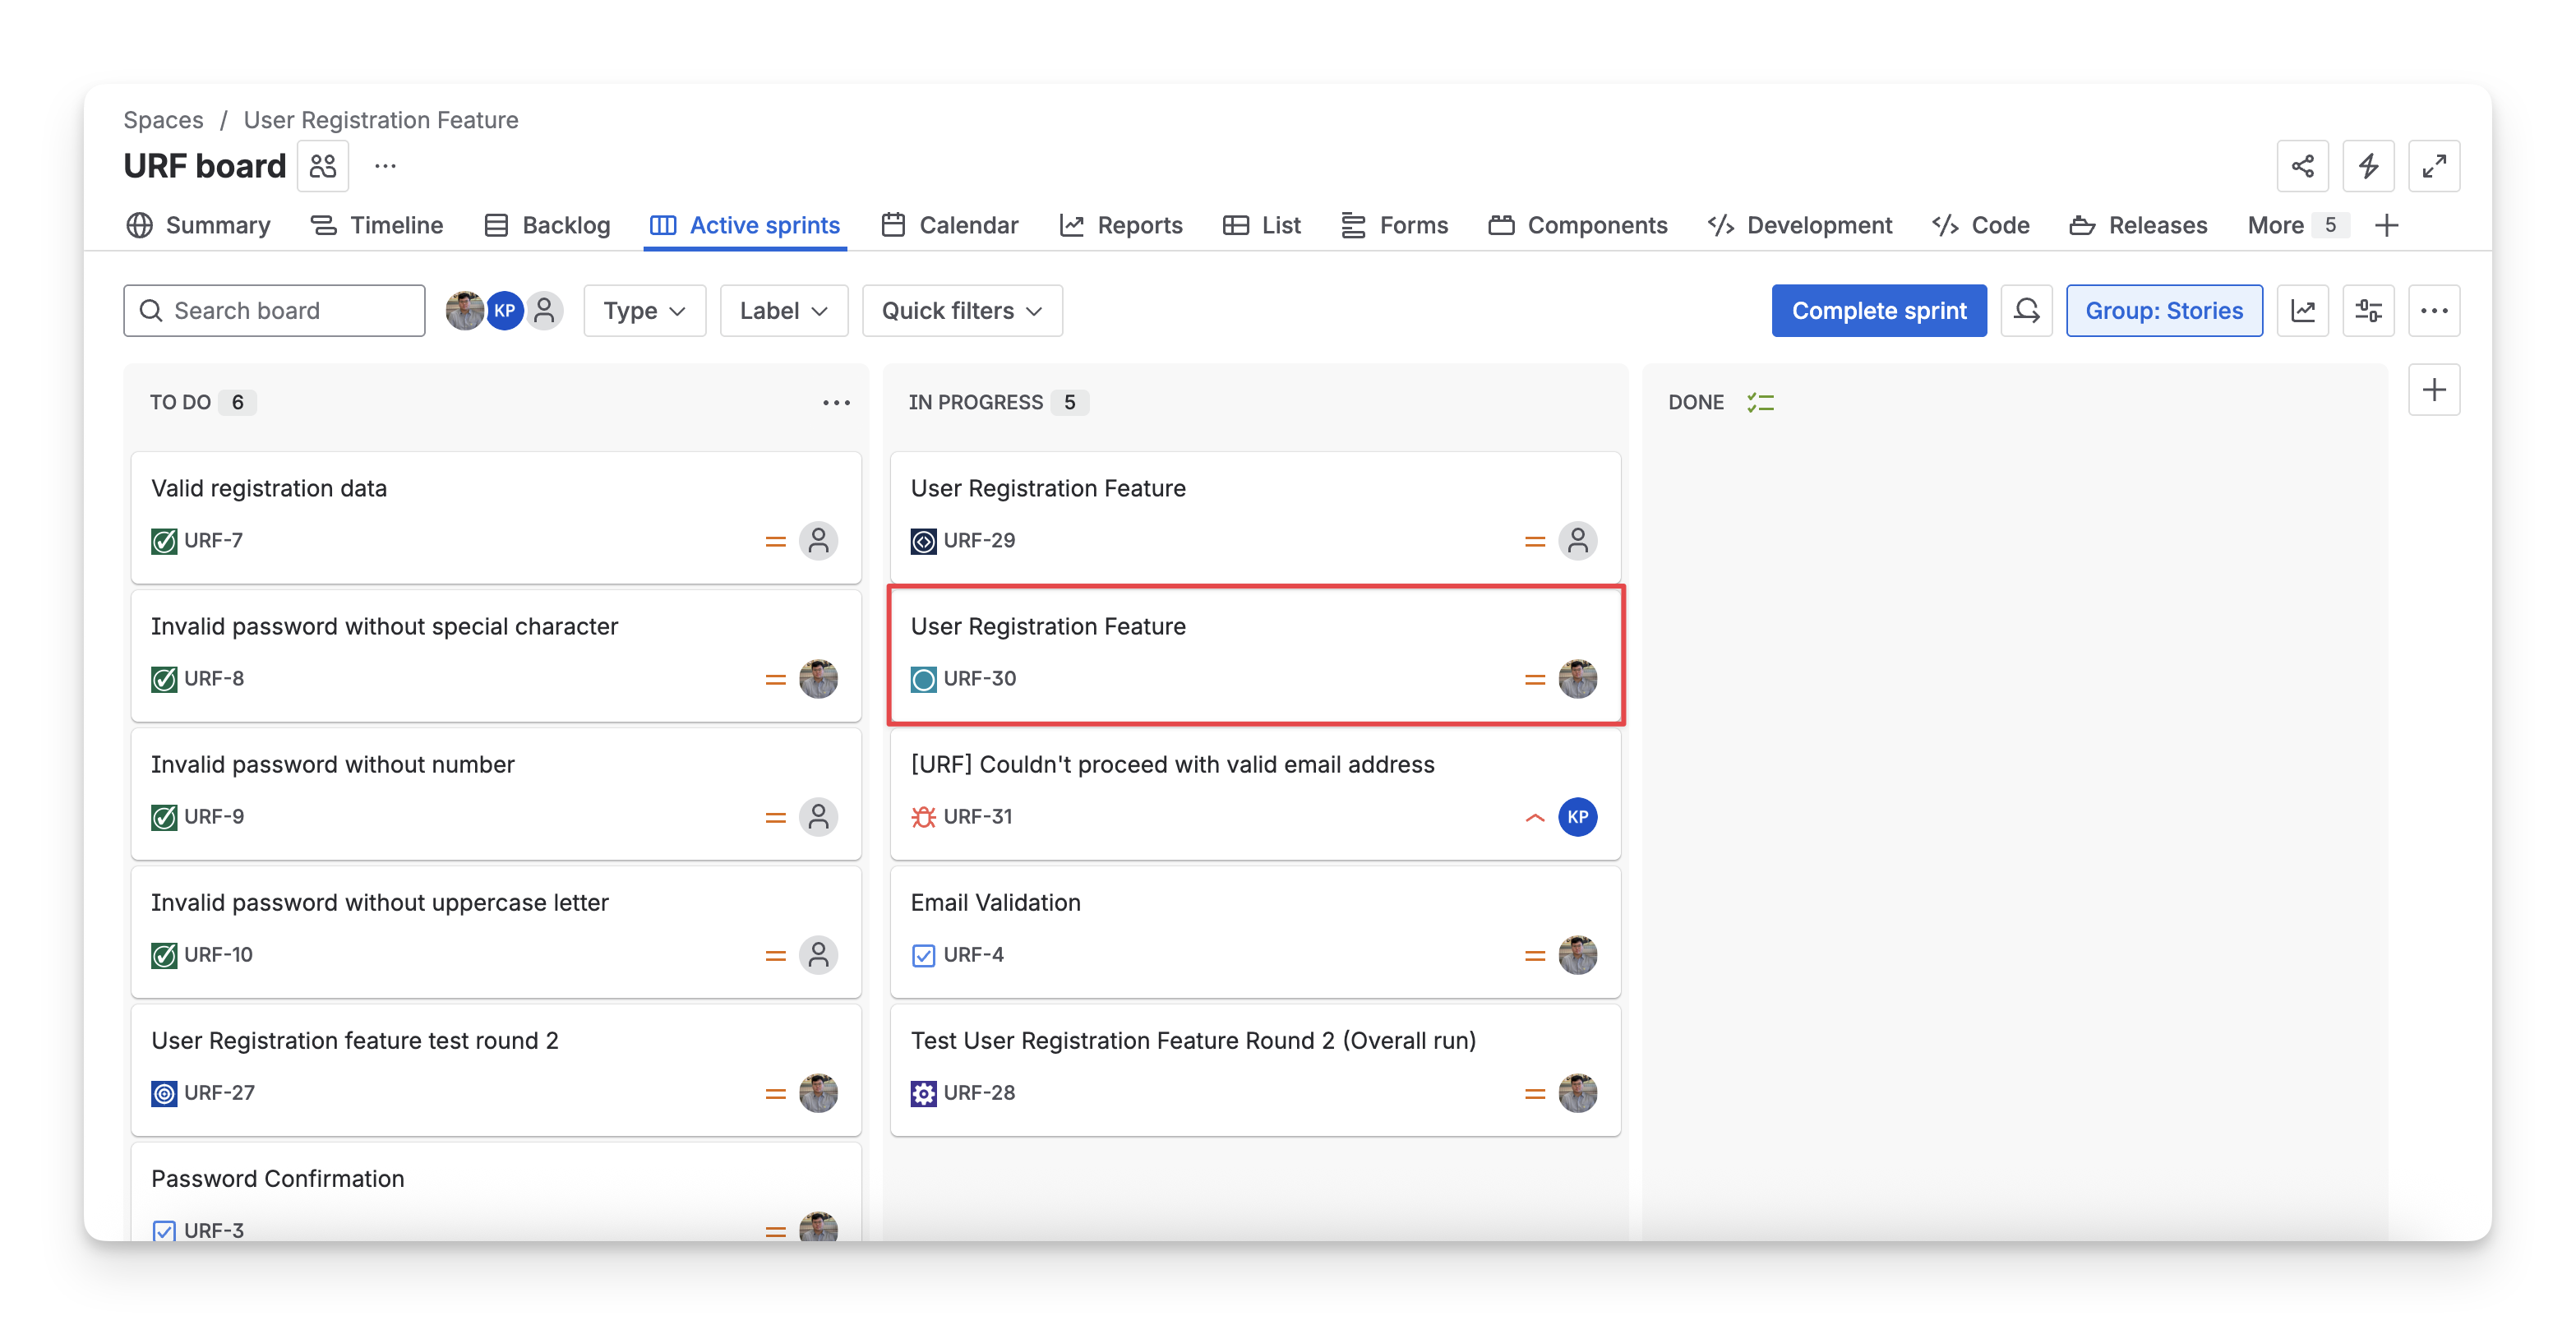
Task: Click the Complete sprint button
Action: point(1878,311)
